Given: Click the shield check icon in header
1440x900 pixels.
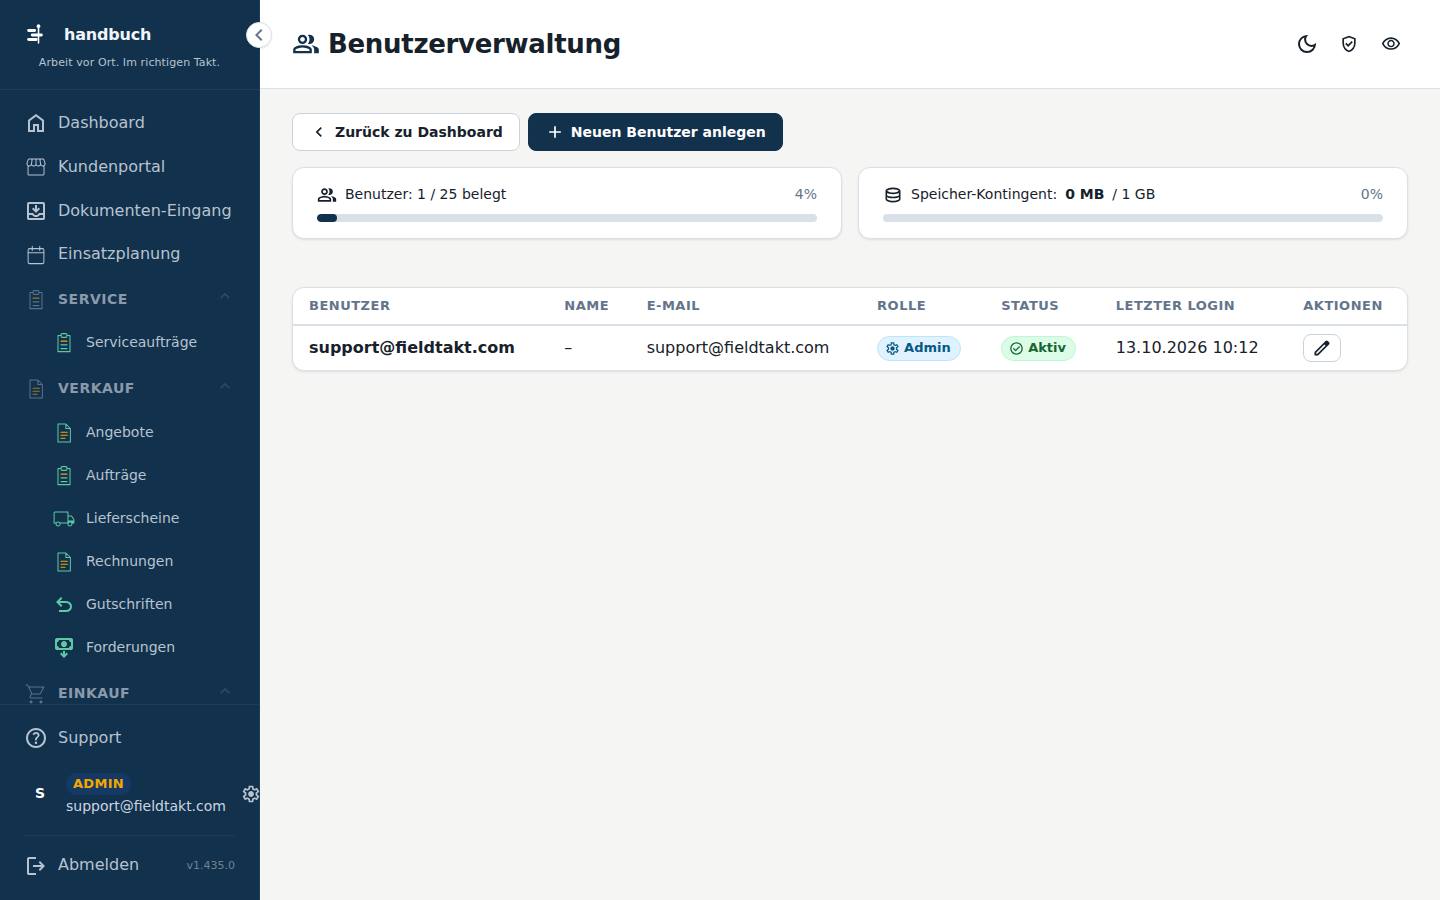Looking at the screenshot, I should (1349, 44).
